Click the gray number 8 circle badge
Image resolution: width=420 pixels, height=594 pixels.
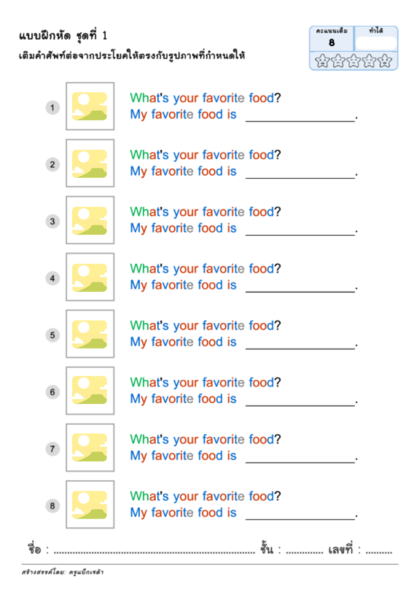point(53,506)
